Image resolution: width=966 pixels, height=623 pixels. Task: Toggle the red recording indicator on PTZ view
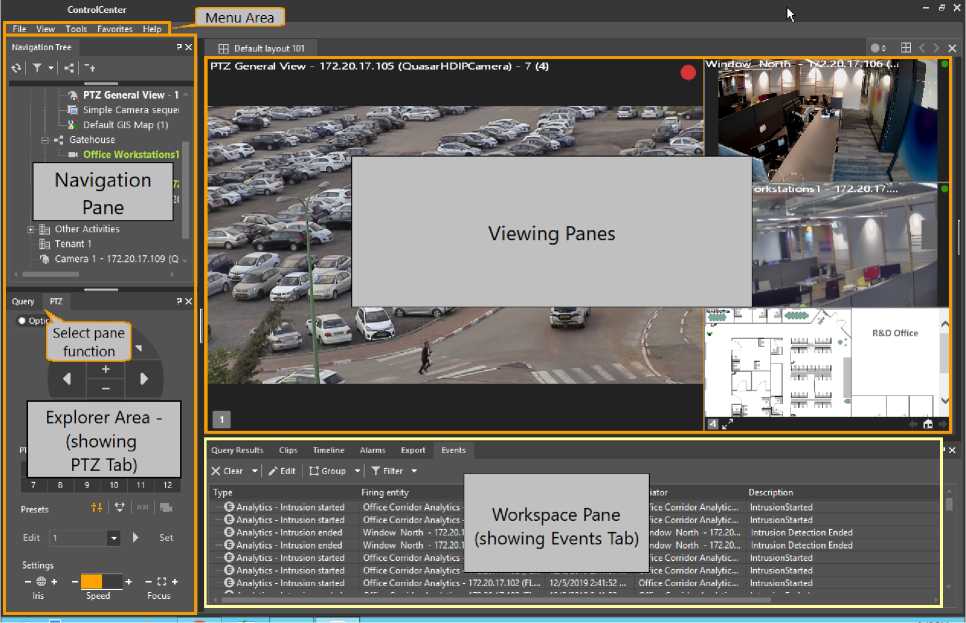point(688,73)
